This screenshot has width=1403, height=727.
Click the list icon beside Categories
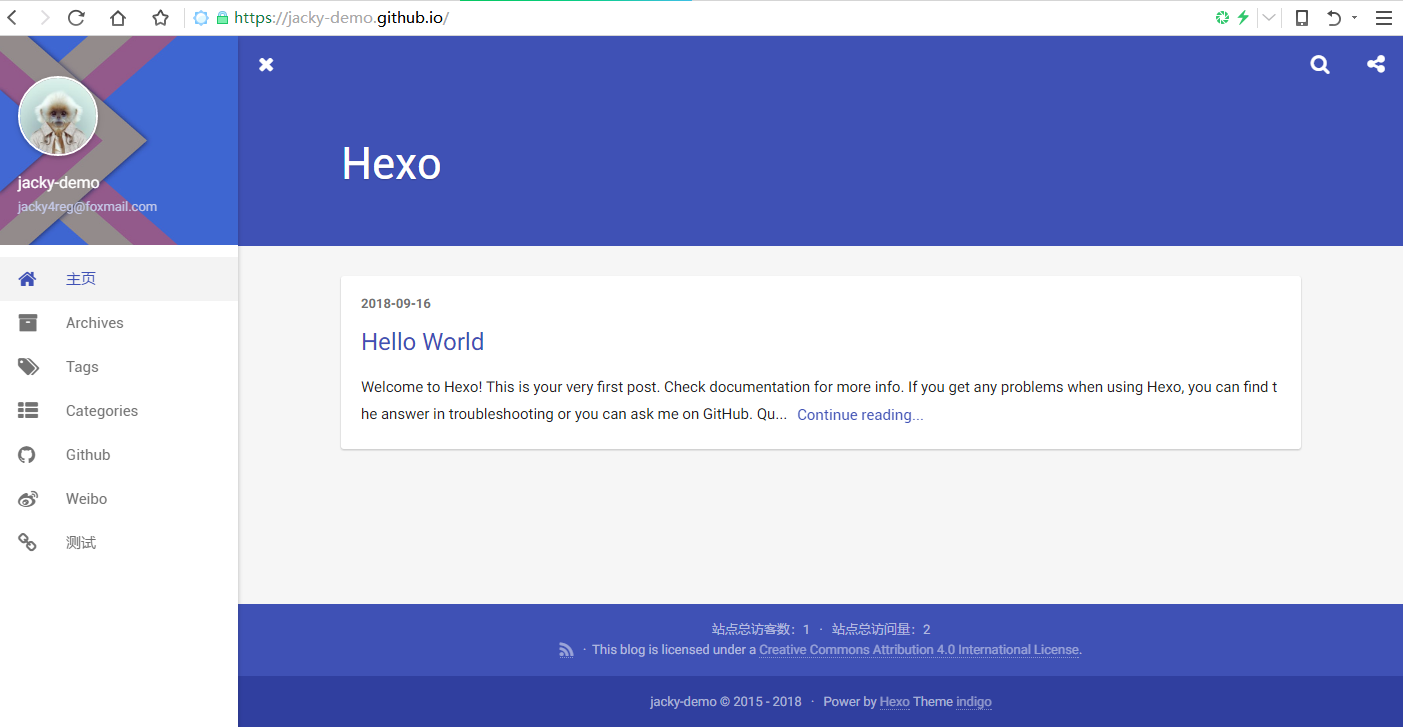[28, 411]
